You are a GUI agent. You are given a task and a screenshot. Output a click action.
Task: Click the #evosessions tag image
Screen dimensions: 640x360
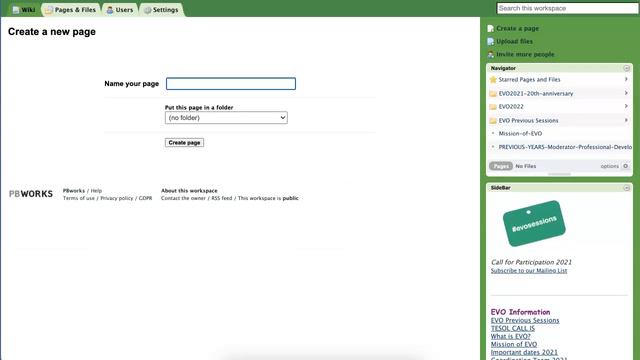pos(534,223)
